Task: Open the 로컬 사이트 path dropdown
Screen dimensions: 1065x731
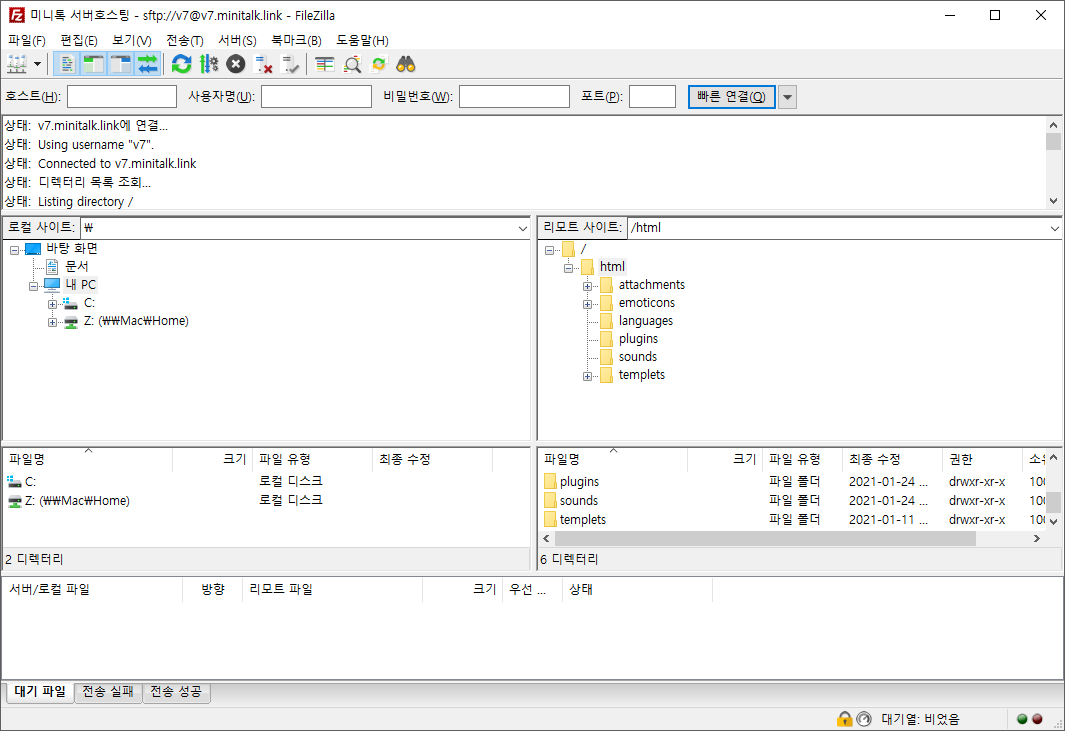Action: point(522,228)
